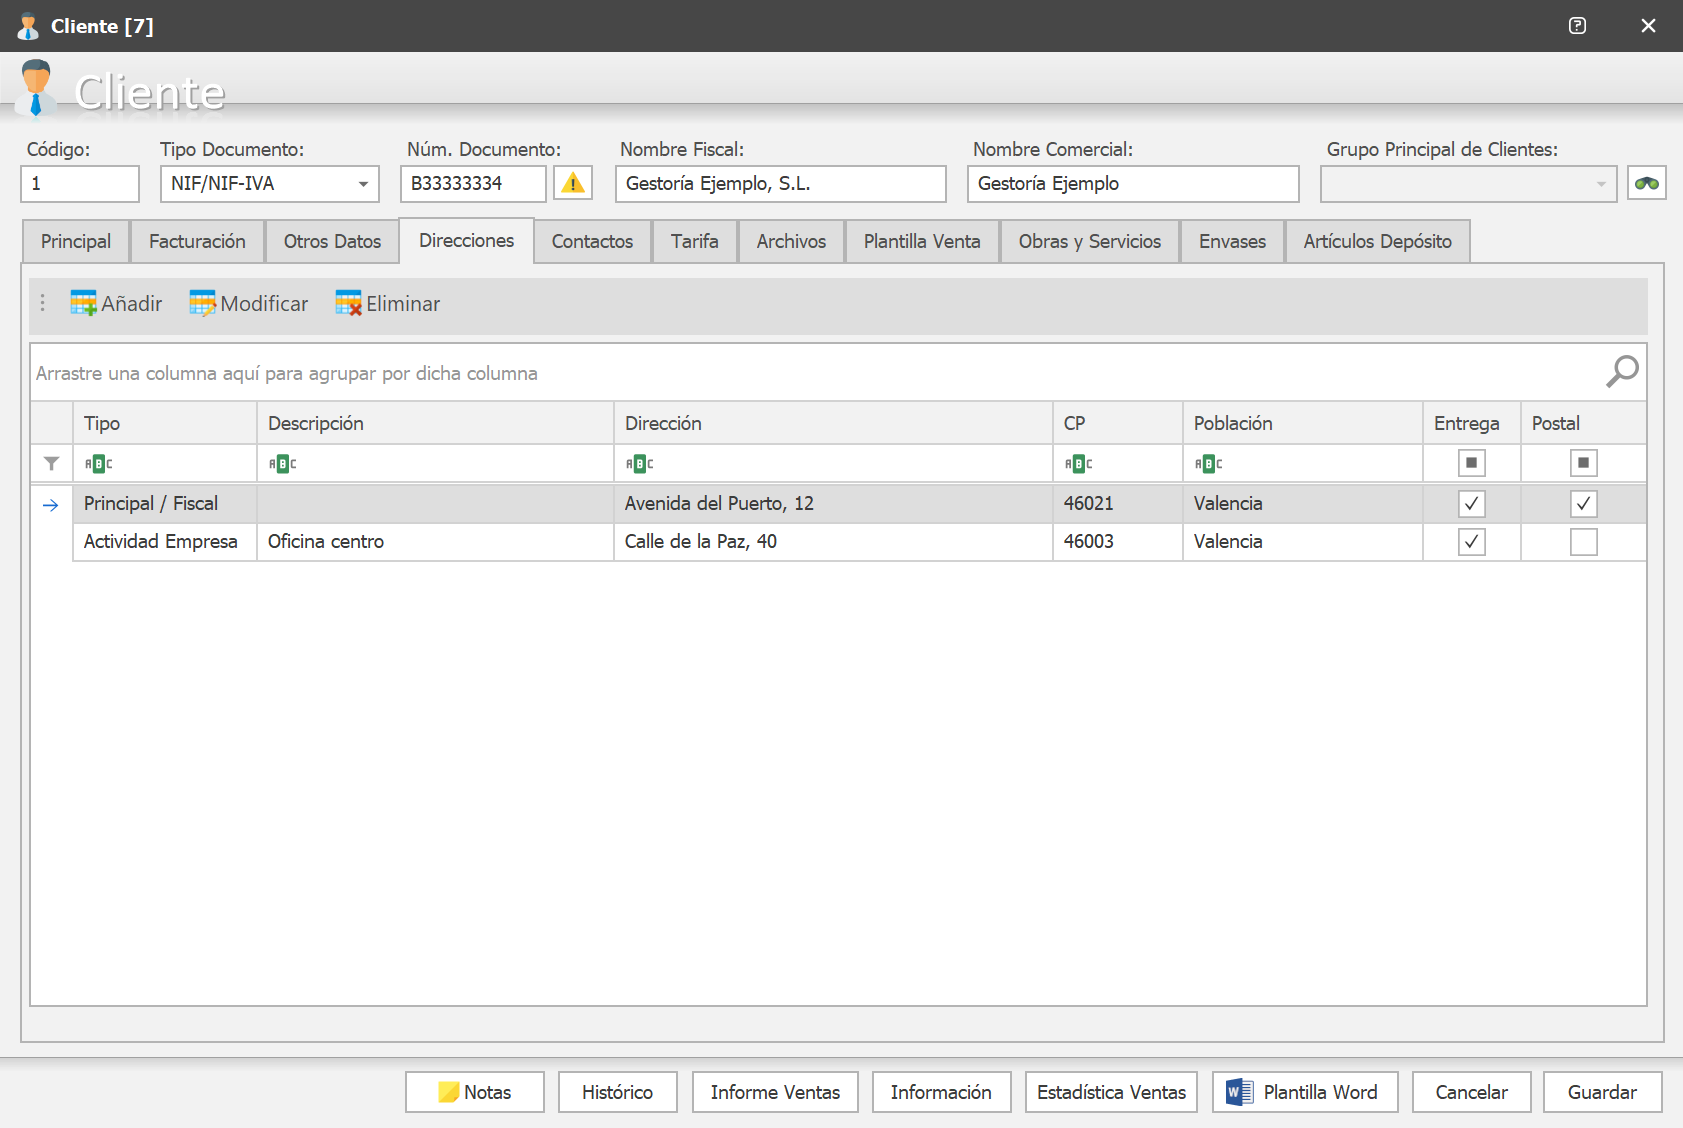Check Postal for Actividad Empresa row
The image size is (1683, 1128).
1583,542
